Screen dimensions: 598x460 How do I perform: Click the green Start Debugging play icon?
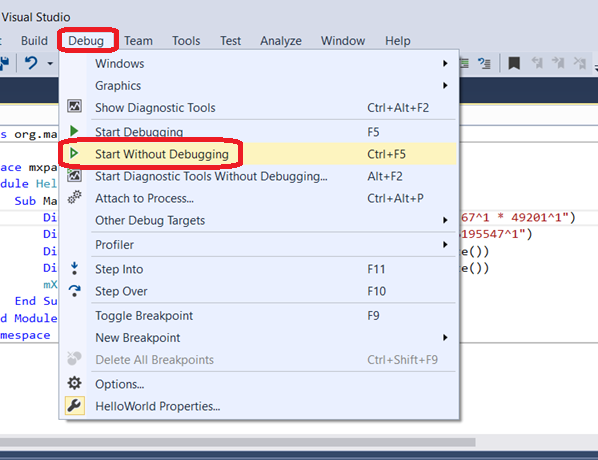pyautogui.click(x=74, y=131)
